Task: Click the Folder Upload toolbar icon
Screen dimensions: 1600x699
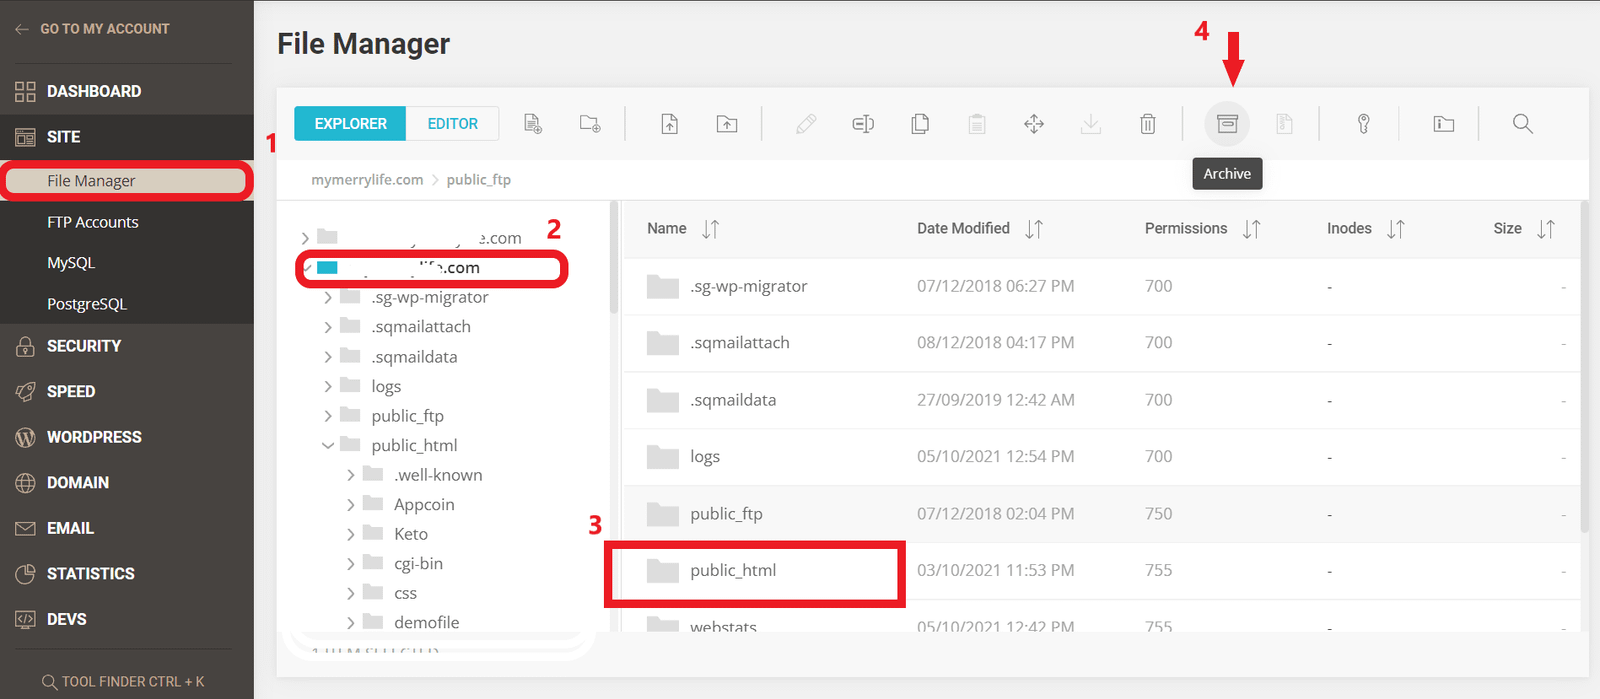Action: coord(727,124)
